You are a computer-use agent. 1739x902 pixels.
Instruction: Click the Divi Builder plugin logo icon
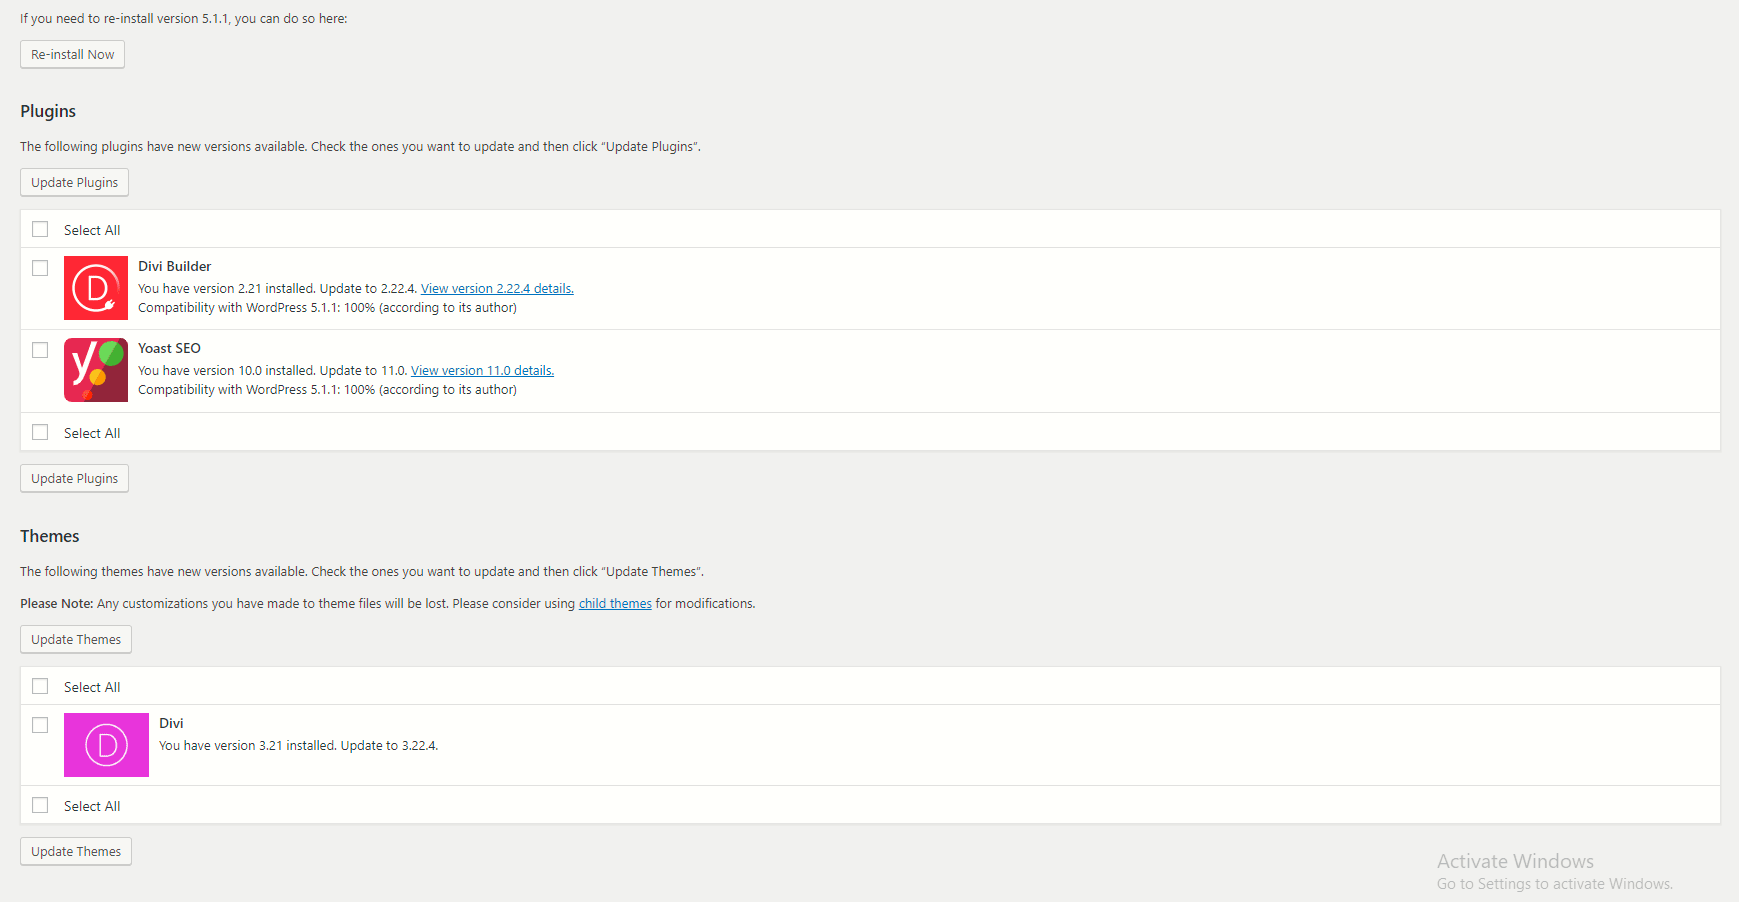click(x=96, y=288)
